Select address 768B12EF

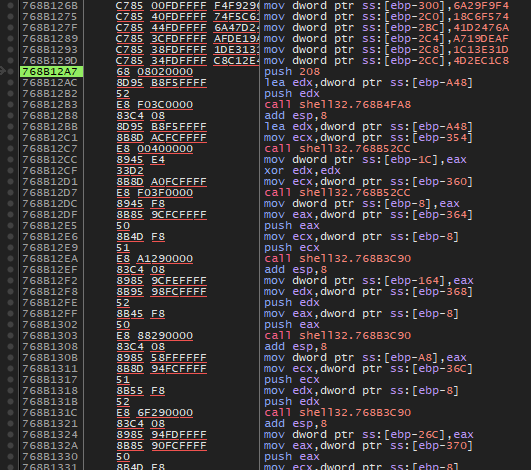pos(50,270)
